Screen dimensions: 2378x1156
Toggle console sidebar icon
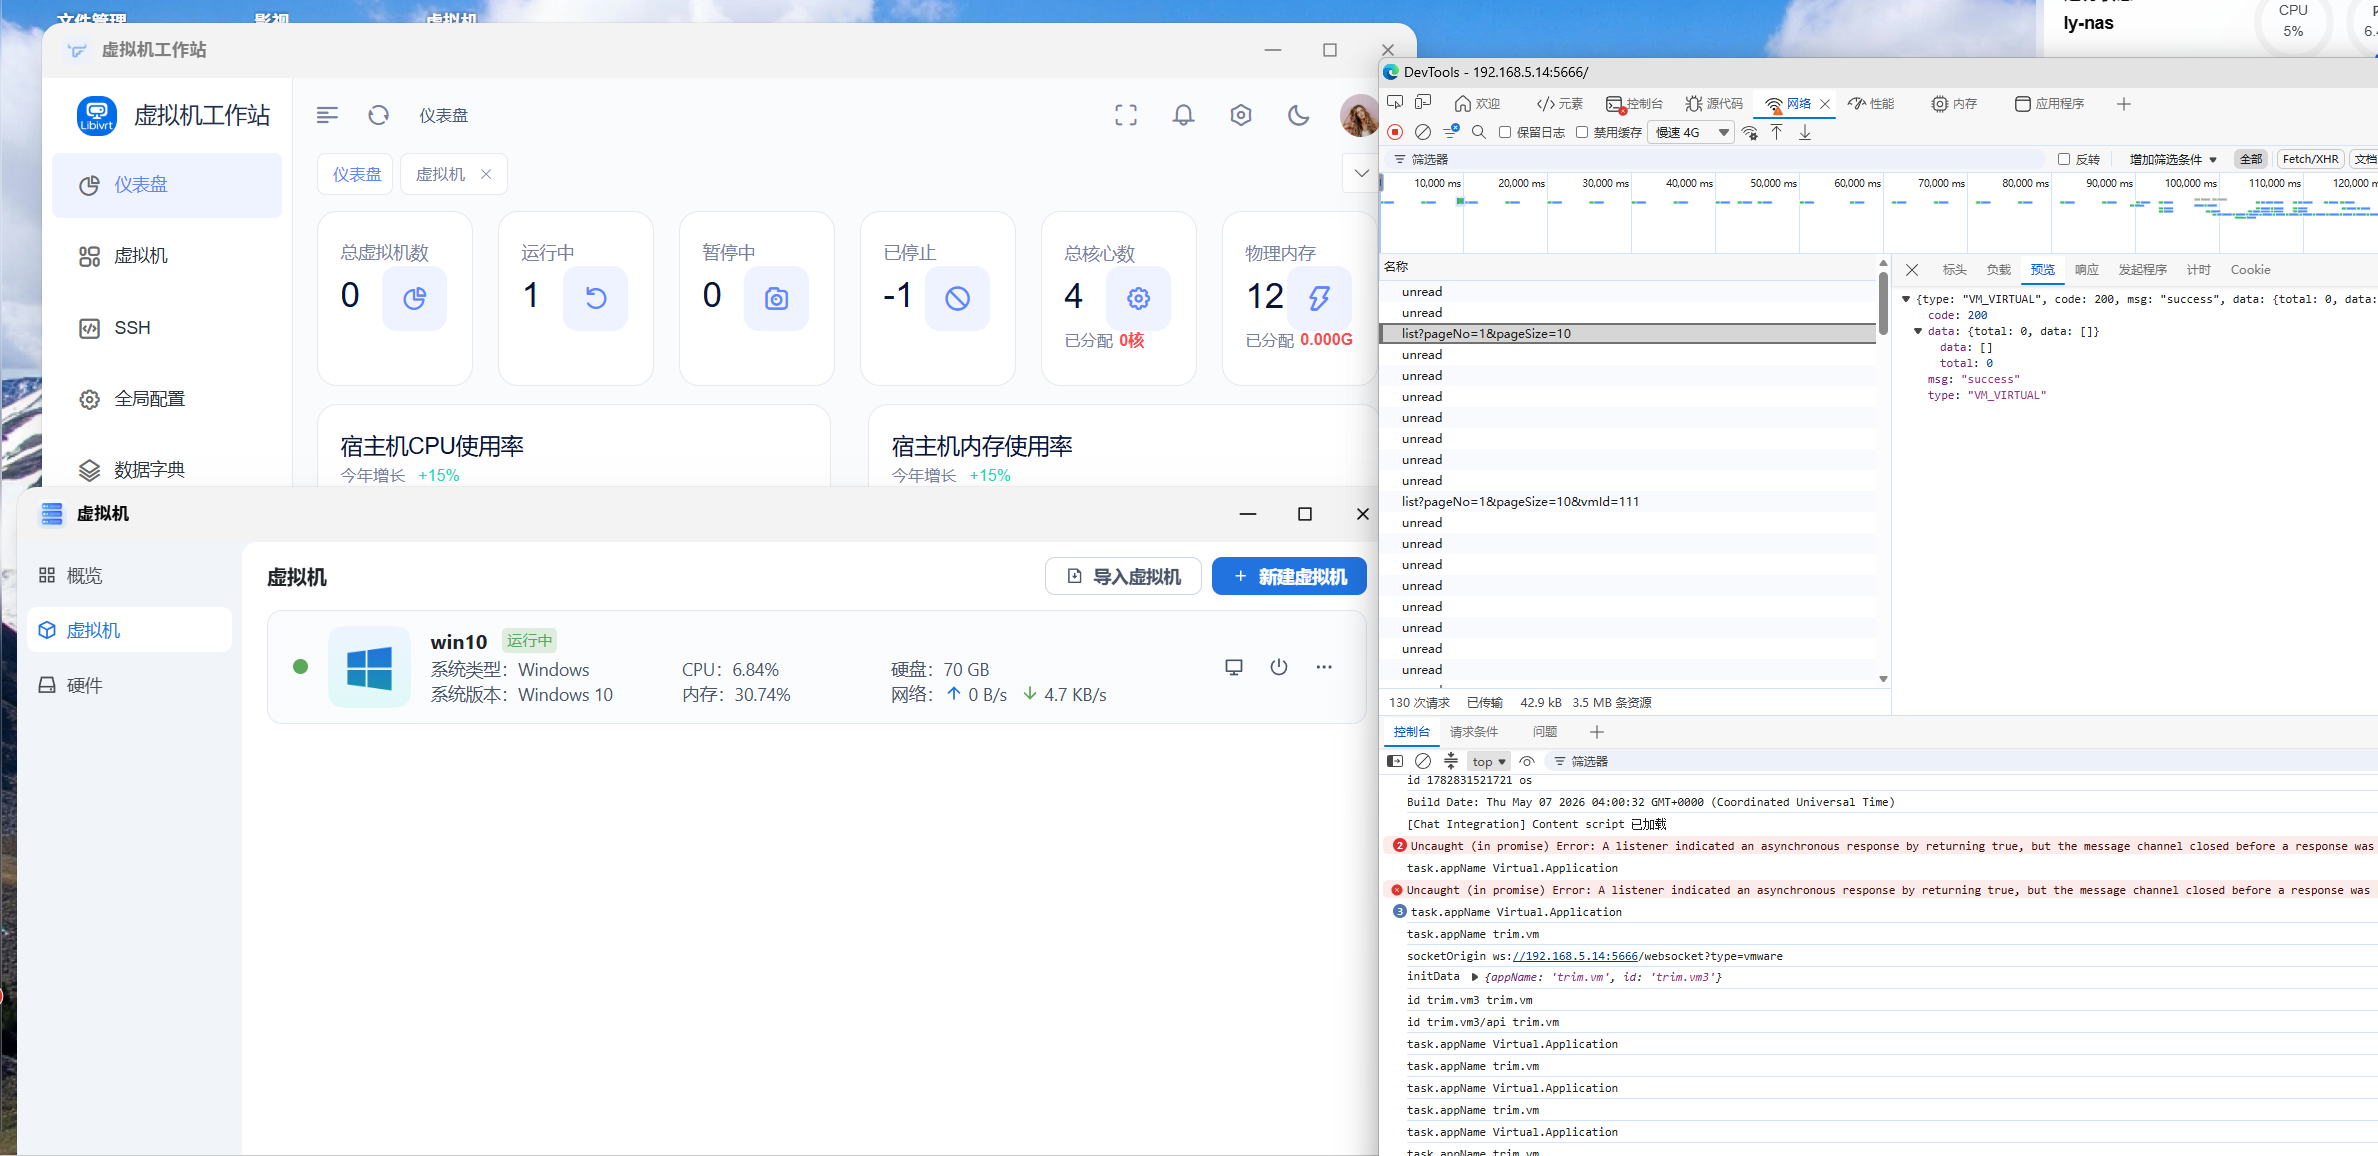[x=1396, y=761]
